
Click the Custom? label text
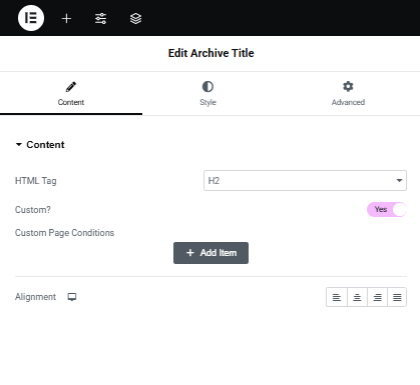coord(33,210)
